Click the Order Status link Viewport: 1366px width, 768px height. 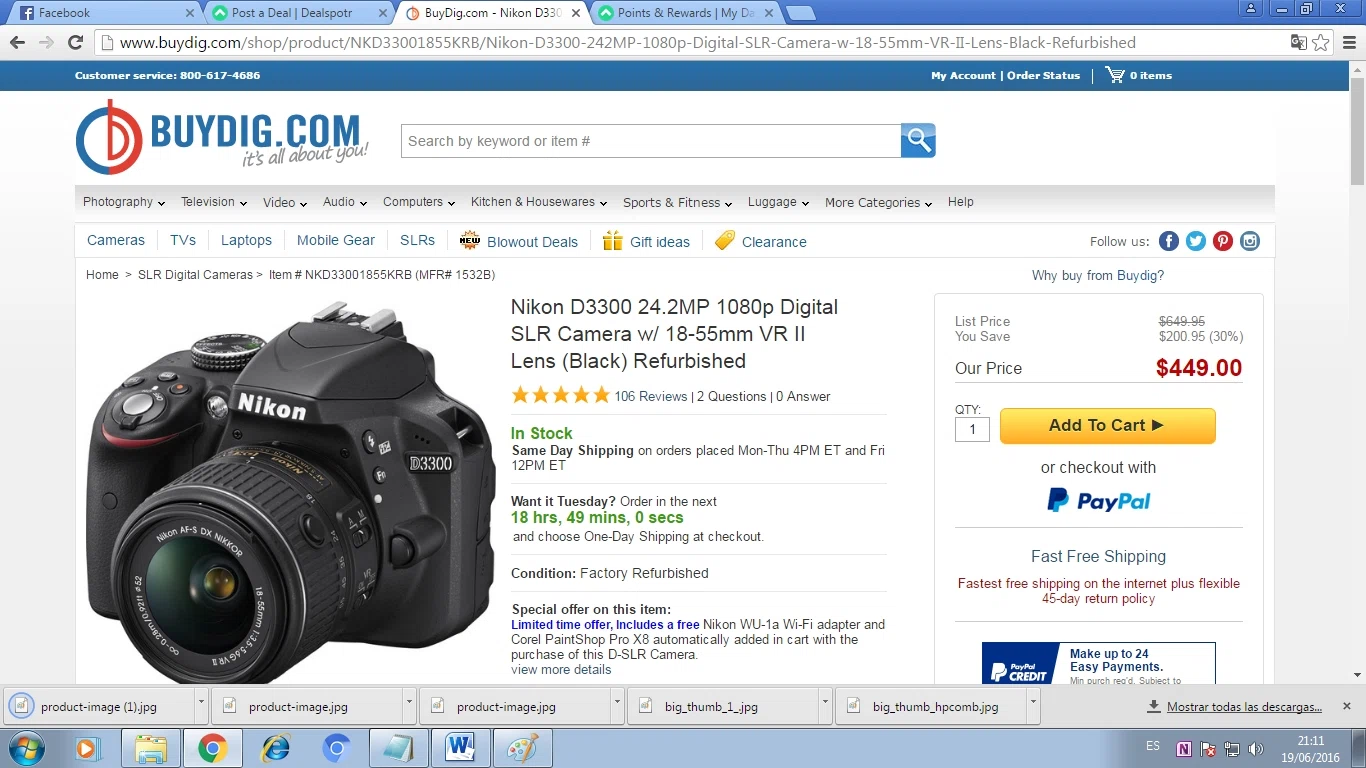(x=1043, y=75)
